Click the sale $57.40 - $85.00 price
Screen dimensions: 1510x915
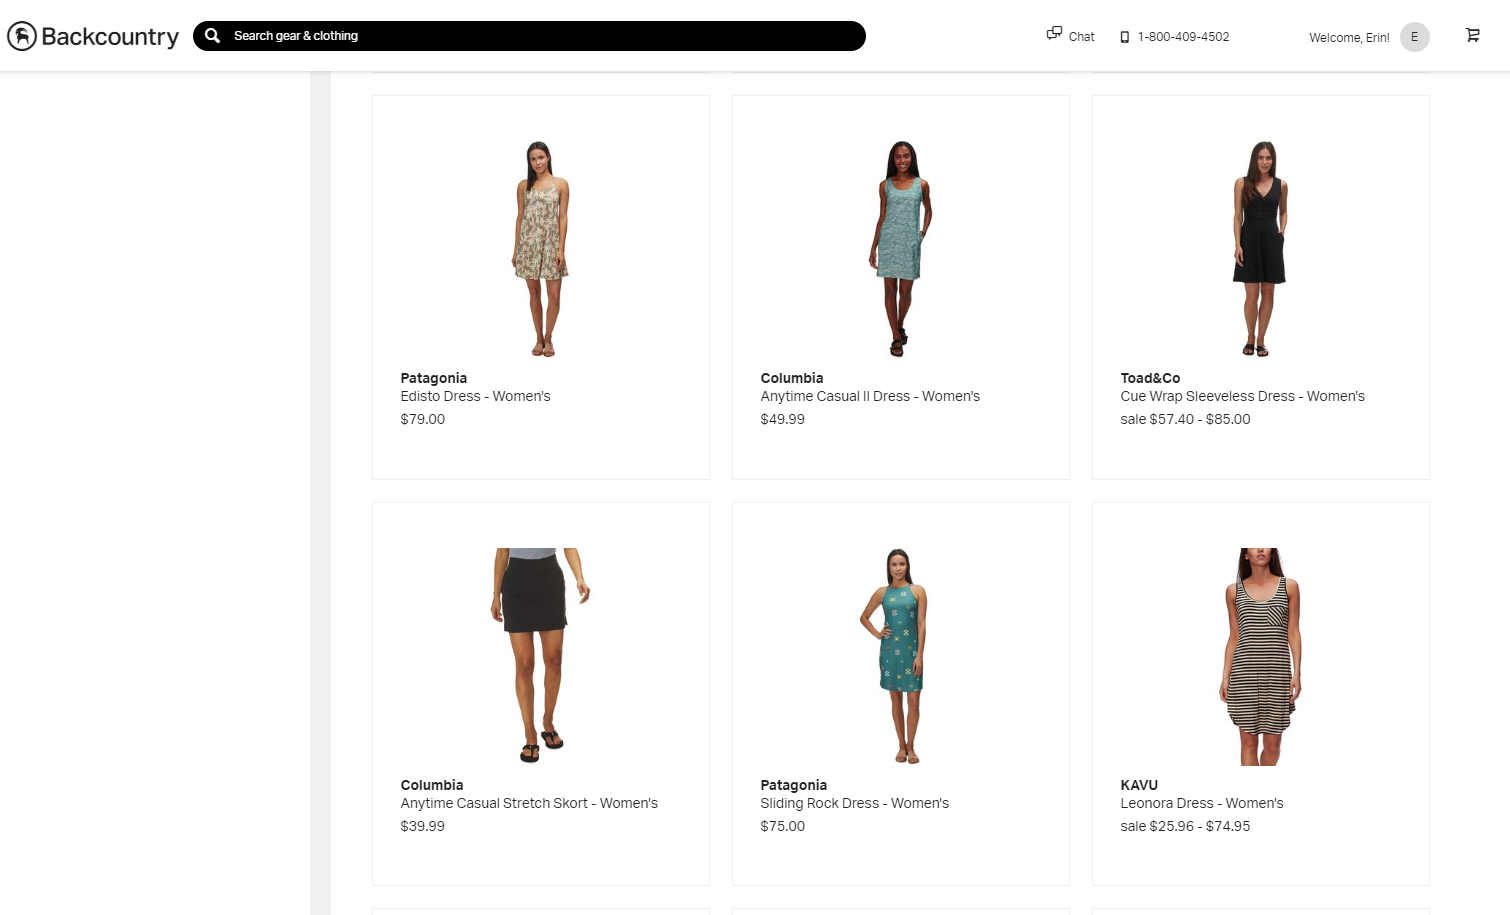(1185, 419)
